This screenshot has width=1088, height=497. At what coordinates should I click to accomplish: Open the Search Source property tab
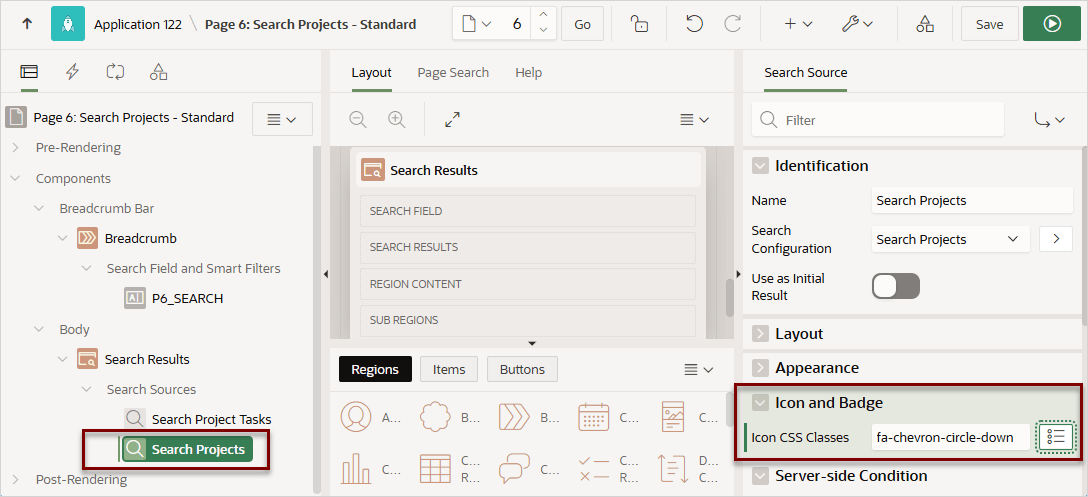point(806,73)
